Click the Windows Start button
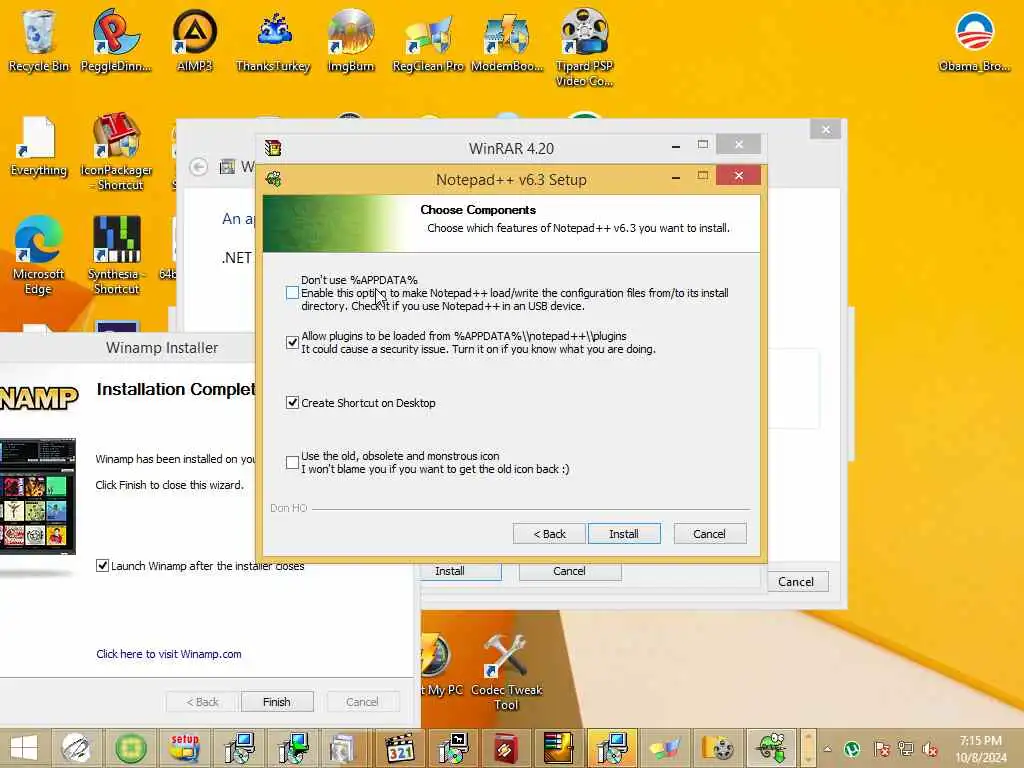This screenshot has height=768, width=1024. tap(24, 748)
